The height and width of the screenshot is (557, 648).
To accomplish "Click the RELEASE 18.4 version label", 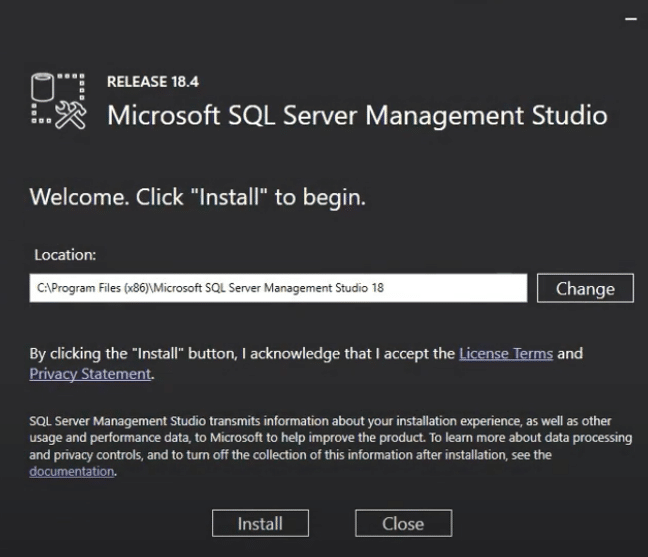I will tap(153, 81).
